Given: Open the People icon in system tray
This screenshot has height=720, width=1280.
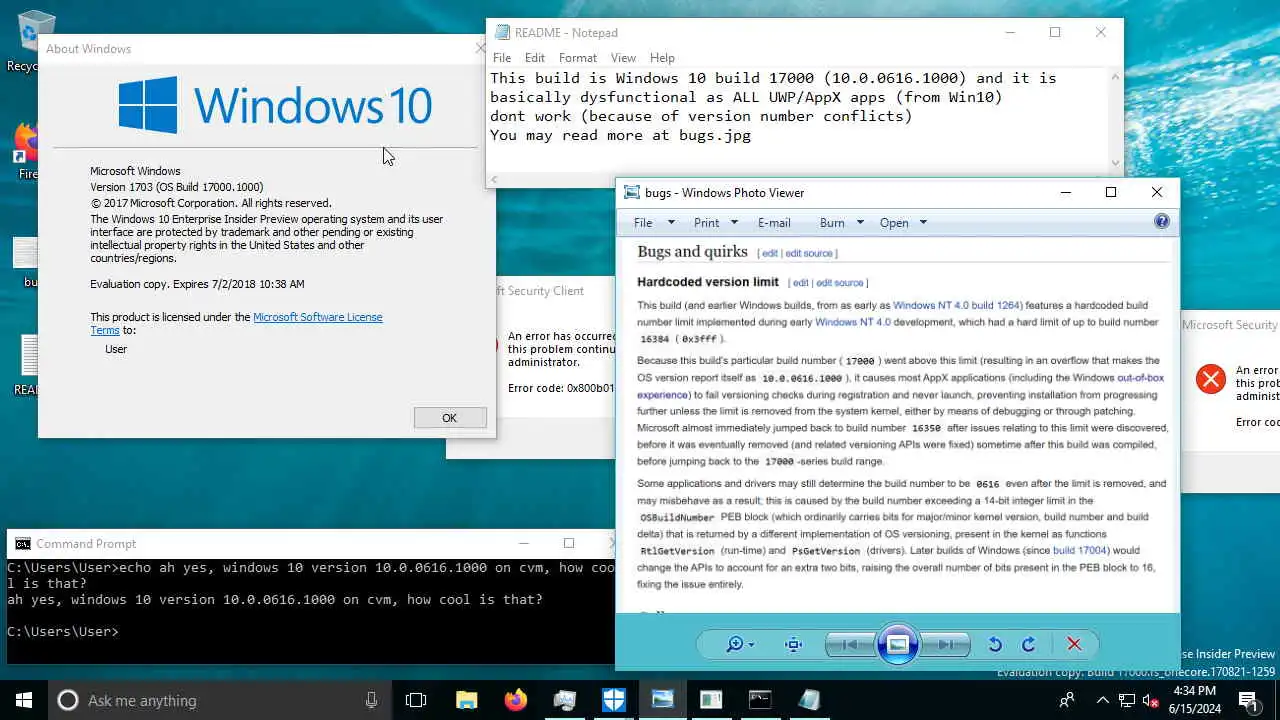Looking at the screenshot, I should (1068, 700).
